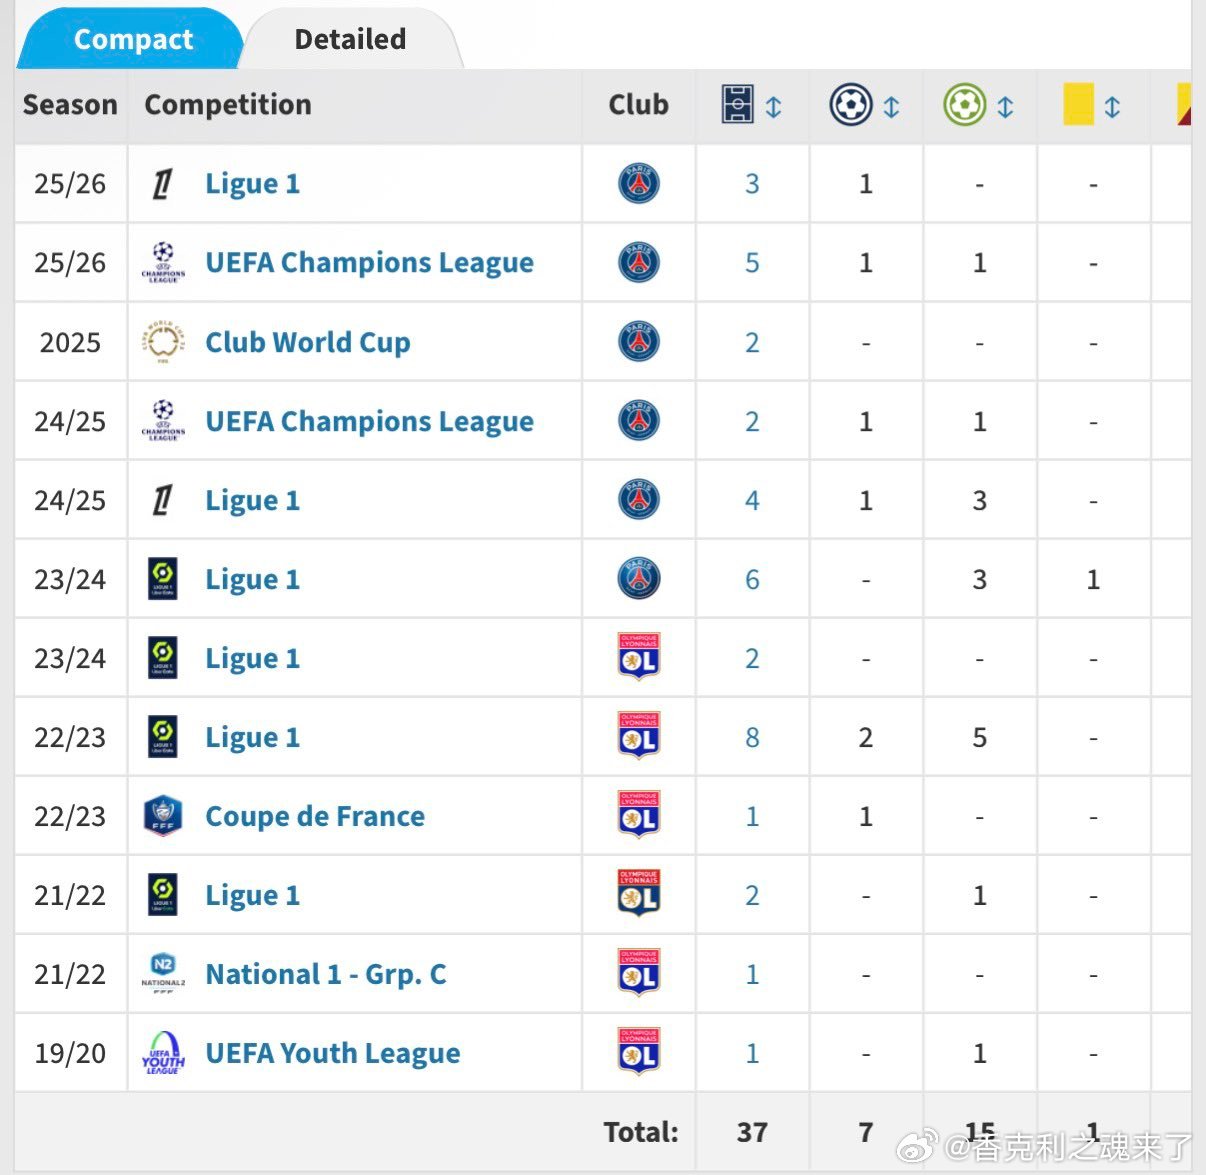
Task: Open the 8 appearances link for 22/23 Ligue 1
Action: tap(752, 738)
